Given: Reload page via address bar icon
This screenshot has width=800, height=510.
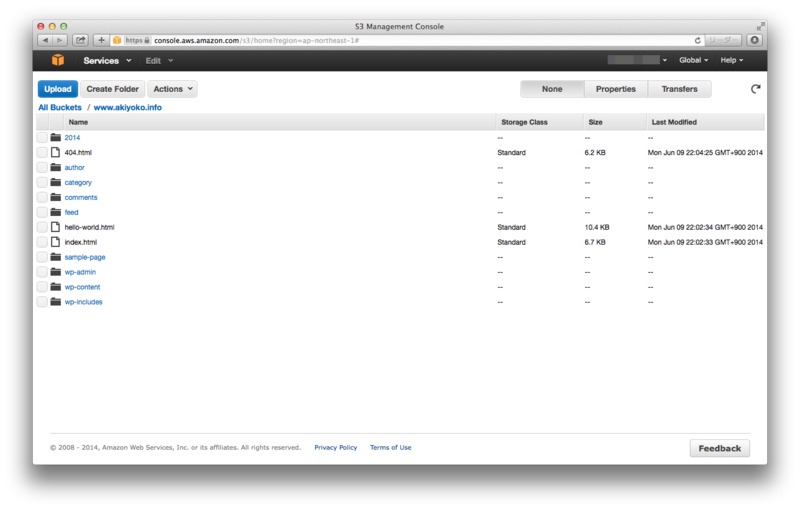Looking at the screenshot, I should (x=697, y=40).
